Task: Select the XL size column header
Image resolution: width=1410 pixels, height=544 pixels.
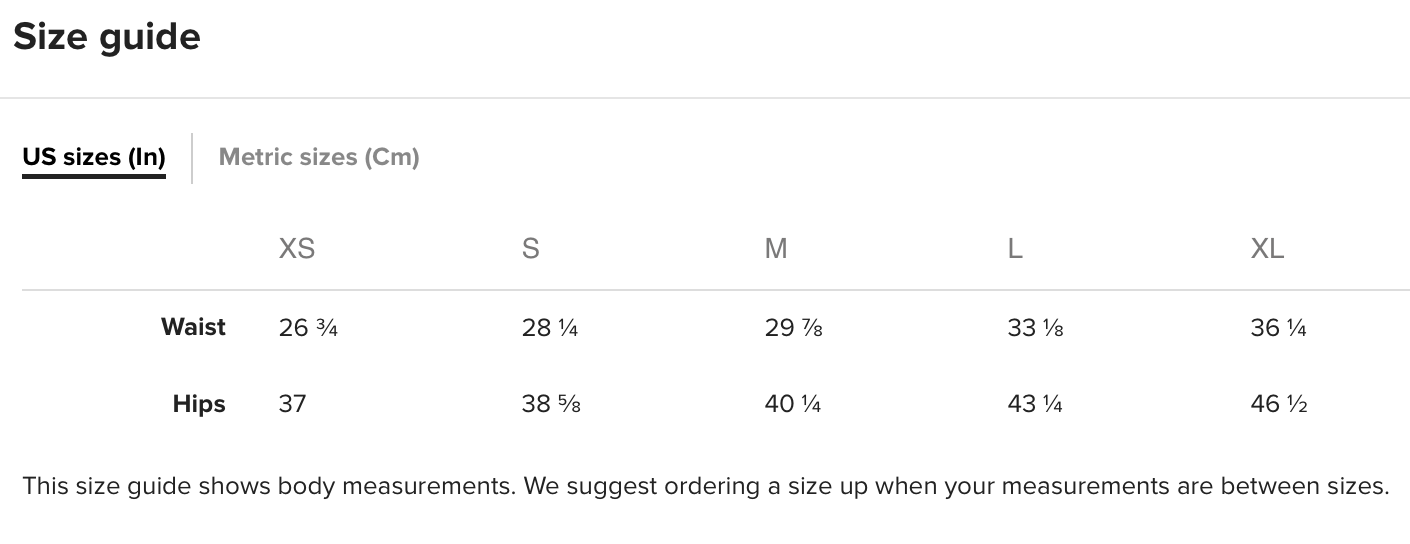Action: tap(1267, 249)
